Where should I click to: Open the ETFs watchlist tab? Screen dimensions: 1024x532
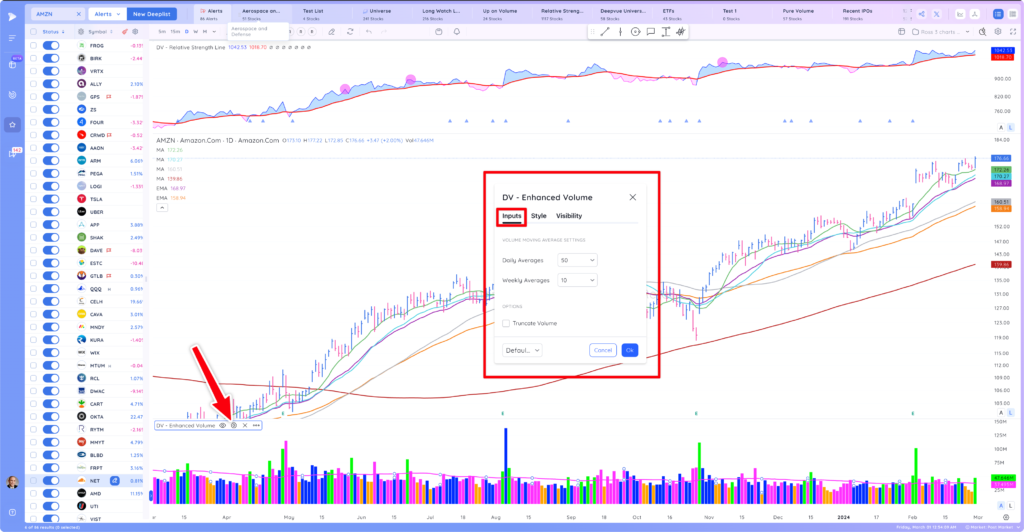(669, 14)
